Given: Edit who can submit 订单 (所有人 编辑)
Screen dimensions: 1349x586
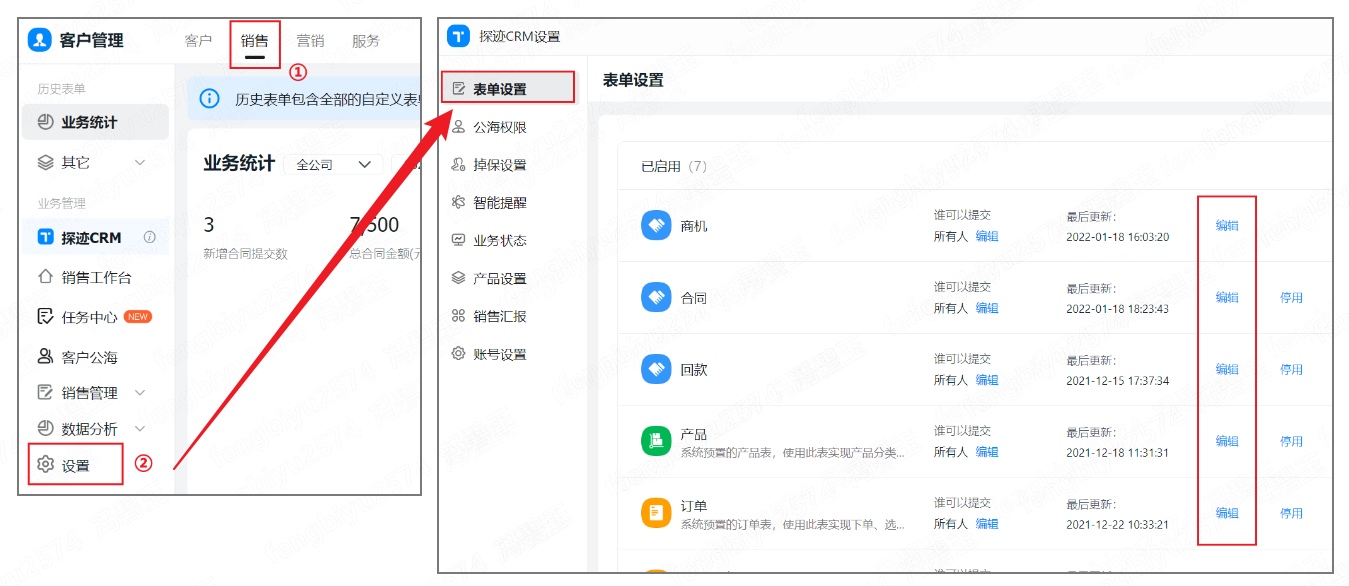Looking at the screenshot, I should coord(987,524).
